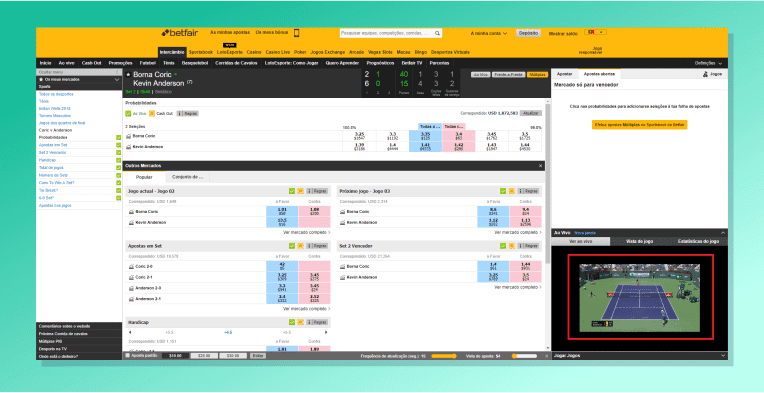Open Ver mercado completo under Apostas em Set

point(306,309)
